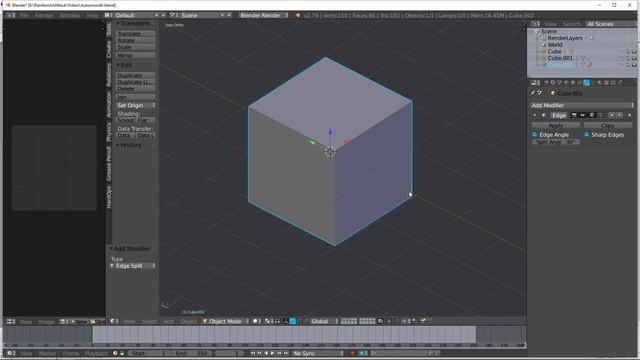Click the 3D view editor type icon

pos(114,322)
